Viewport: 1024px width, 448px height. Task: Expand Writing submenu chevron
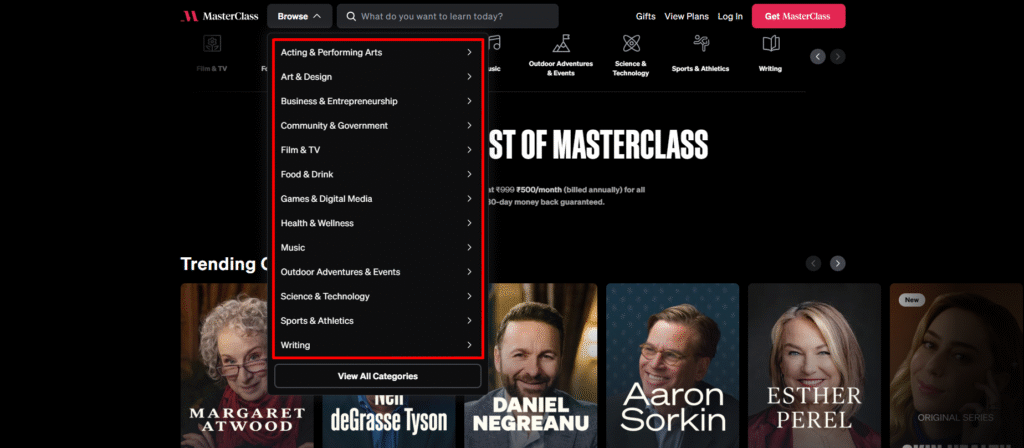click(x=469, y=345)
